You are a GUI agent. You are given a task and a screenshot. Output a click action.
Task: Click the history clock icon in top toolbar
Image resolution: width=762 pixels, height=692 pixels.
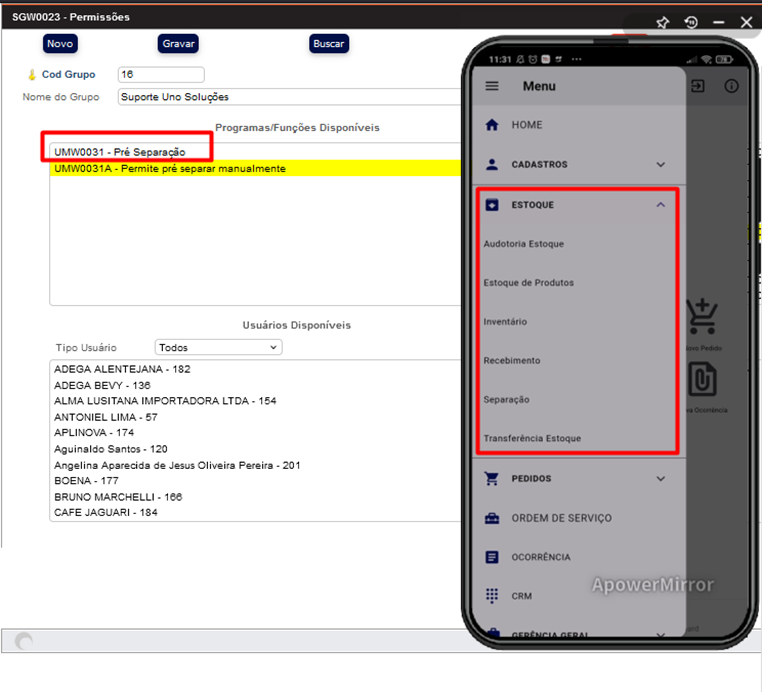point(690,22)
